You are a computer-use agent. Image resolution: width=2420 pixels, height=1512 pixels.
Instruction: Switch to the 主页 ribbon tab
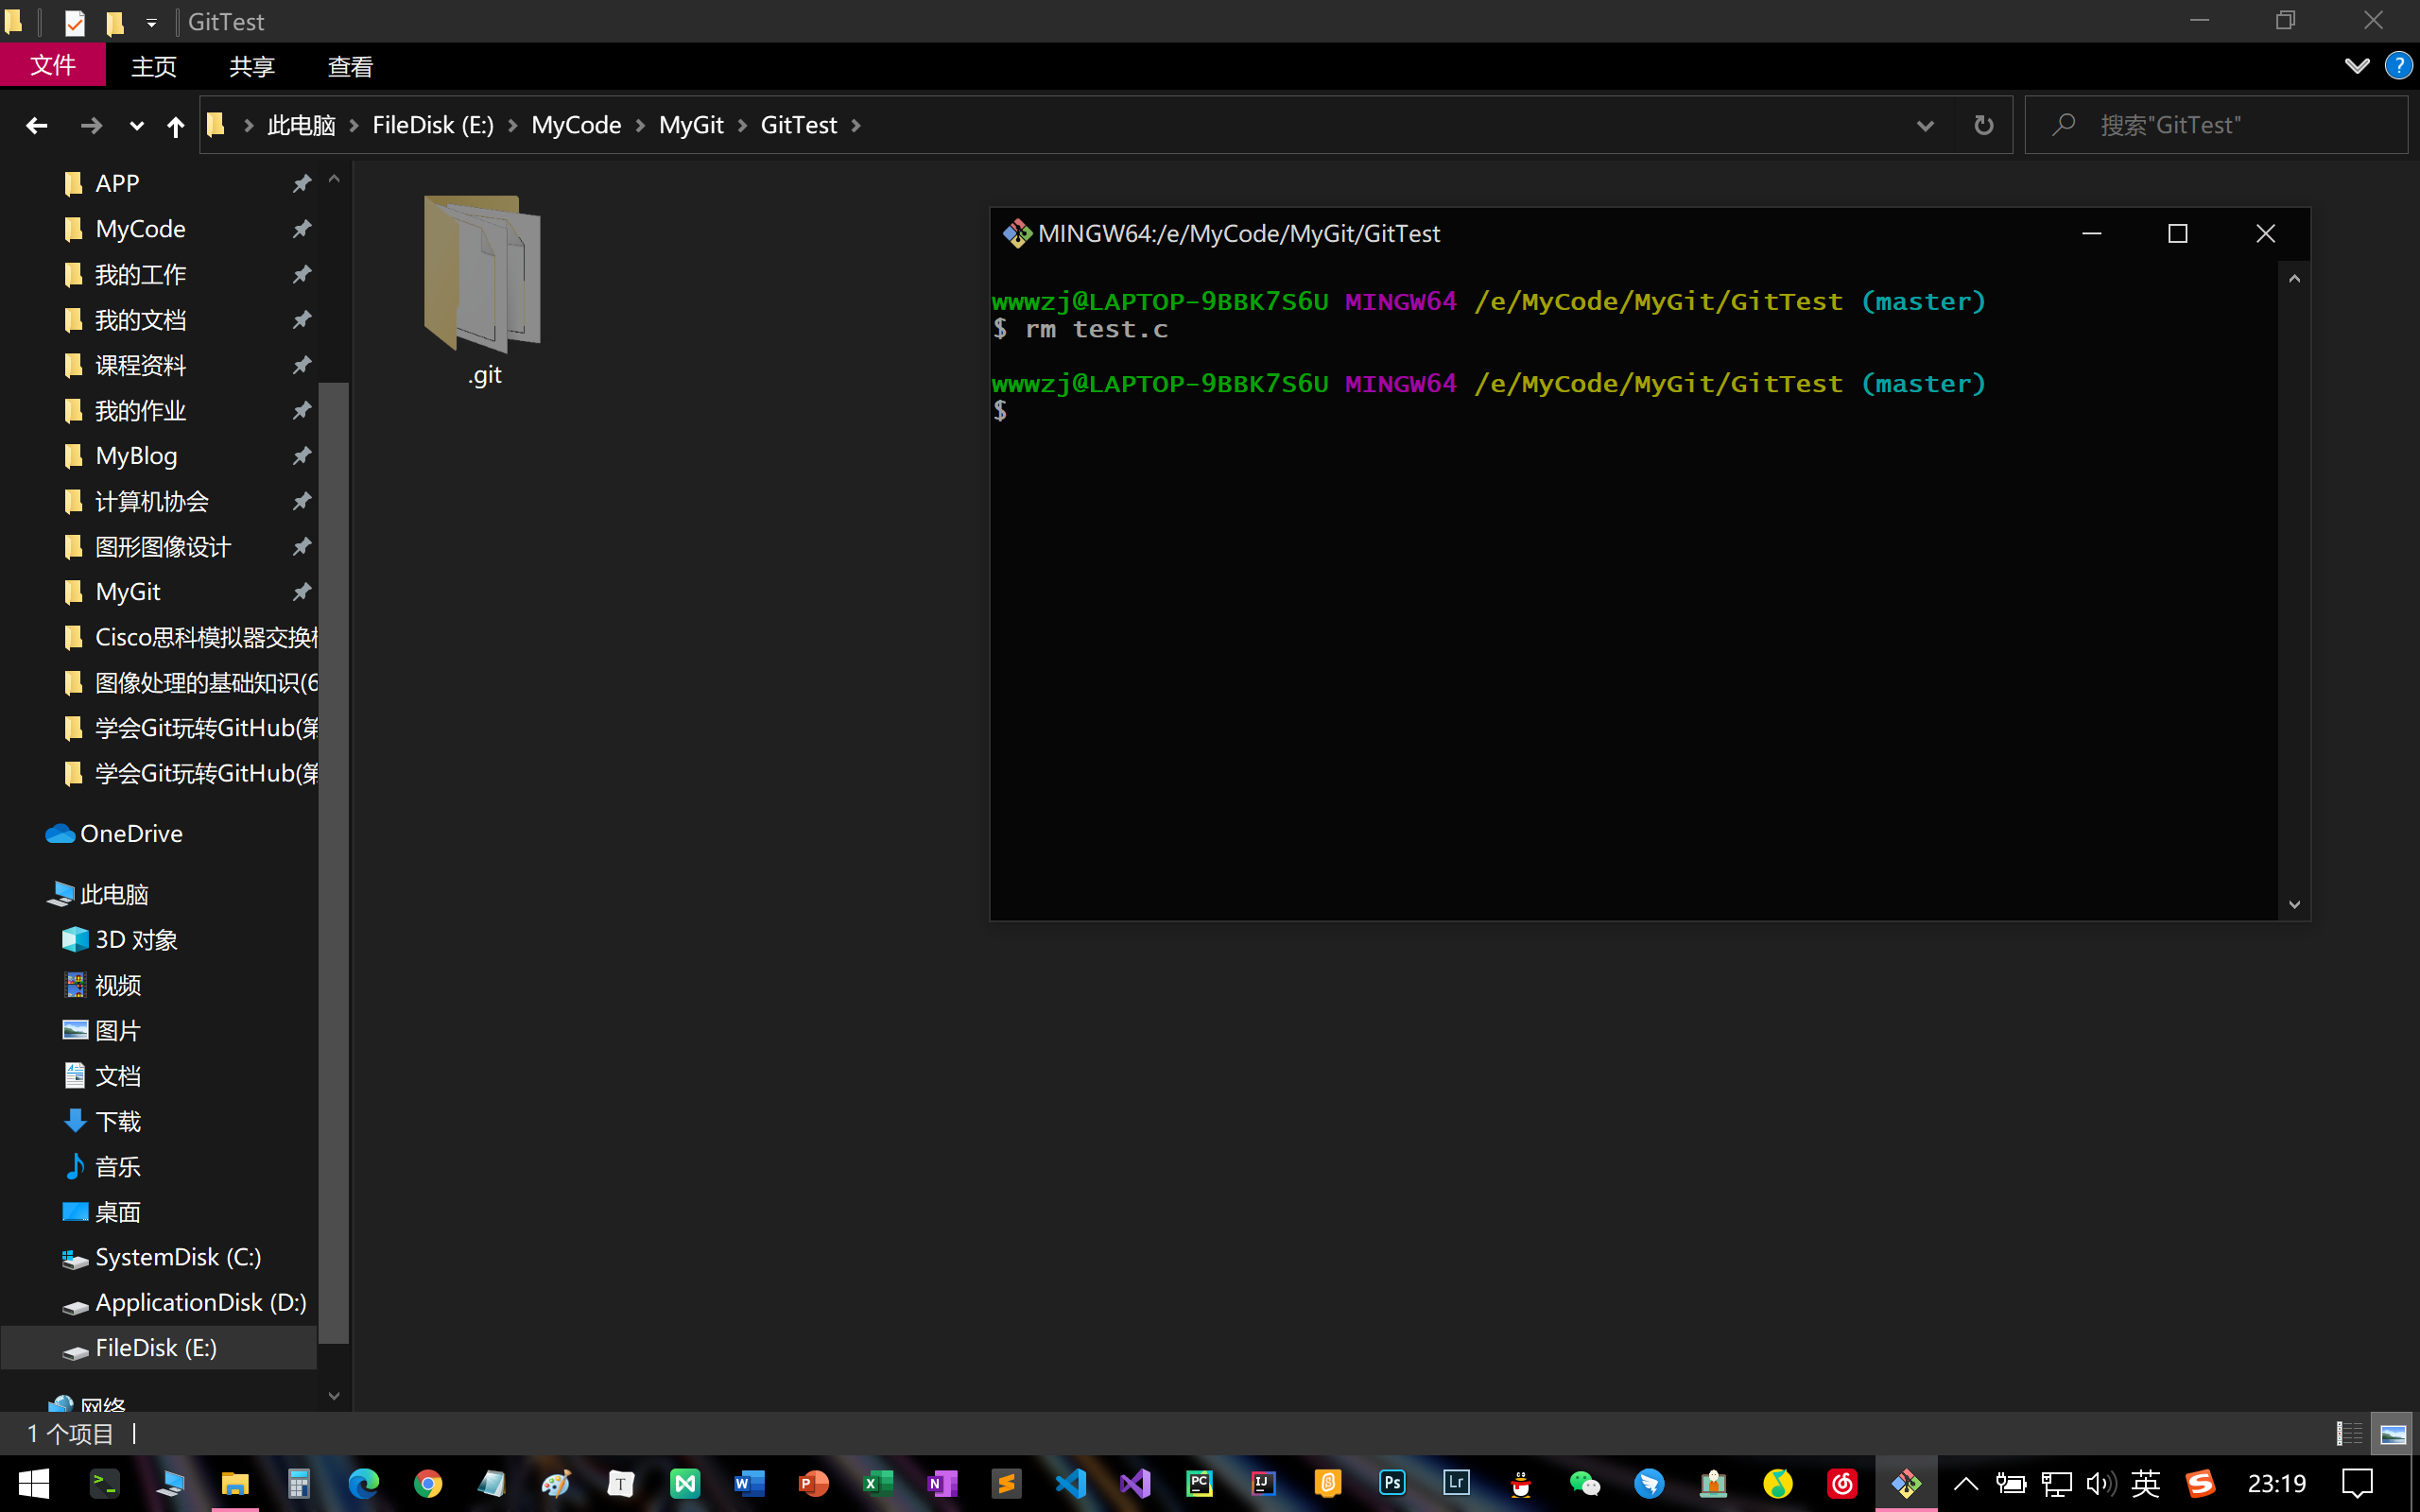(x=154, y=66)
